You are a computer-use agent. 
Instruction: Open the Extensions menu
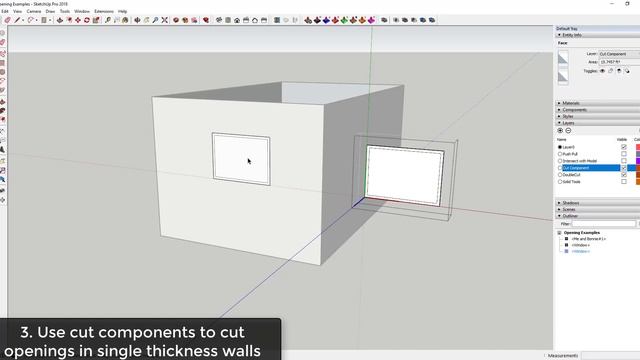click(104, 11)
